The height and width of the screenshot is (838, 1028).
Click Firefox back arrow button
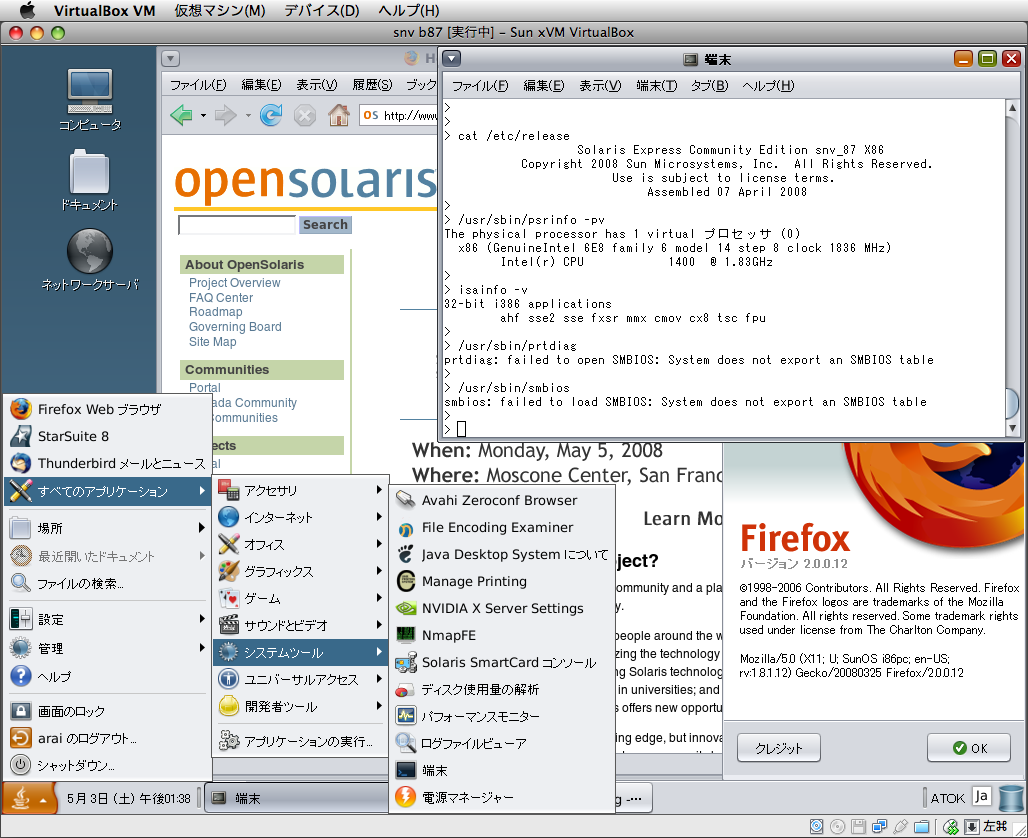(x=182, y=115)
